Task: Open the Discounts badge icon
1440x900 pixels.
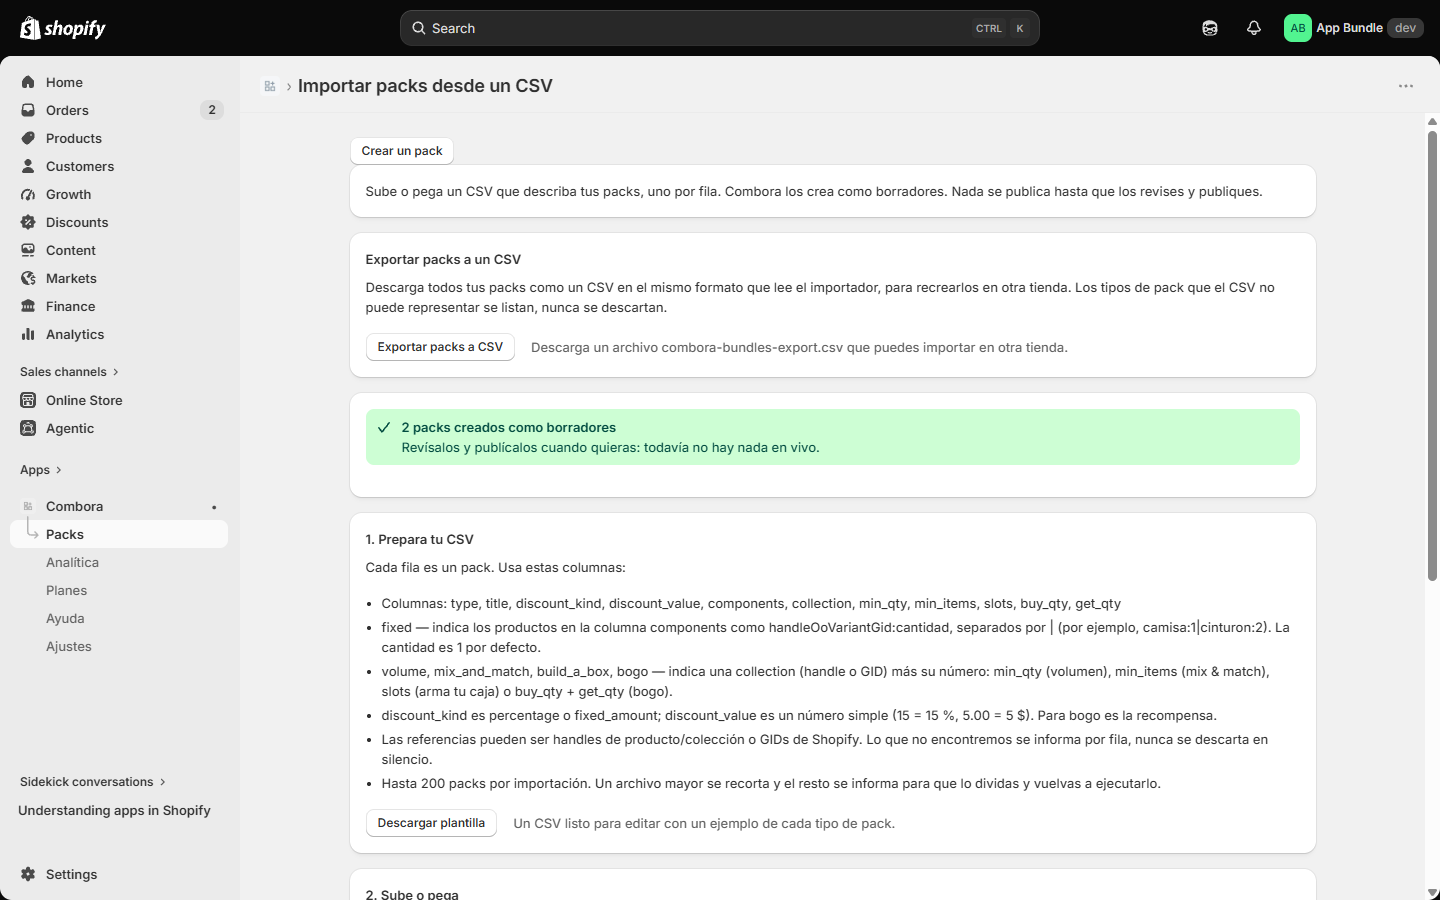Action: click(x=28, y=222)
